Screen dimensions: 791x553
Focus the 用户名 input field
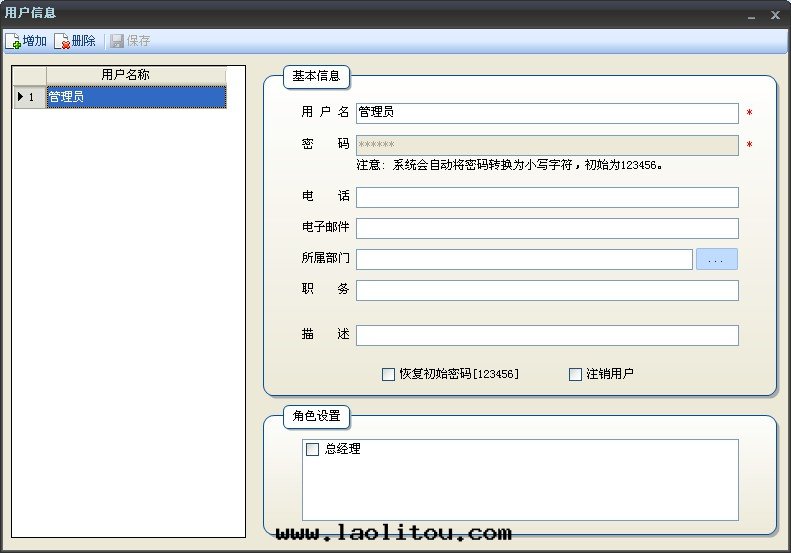[x=546, y=113]
